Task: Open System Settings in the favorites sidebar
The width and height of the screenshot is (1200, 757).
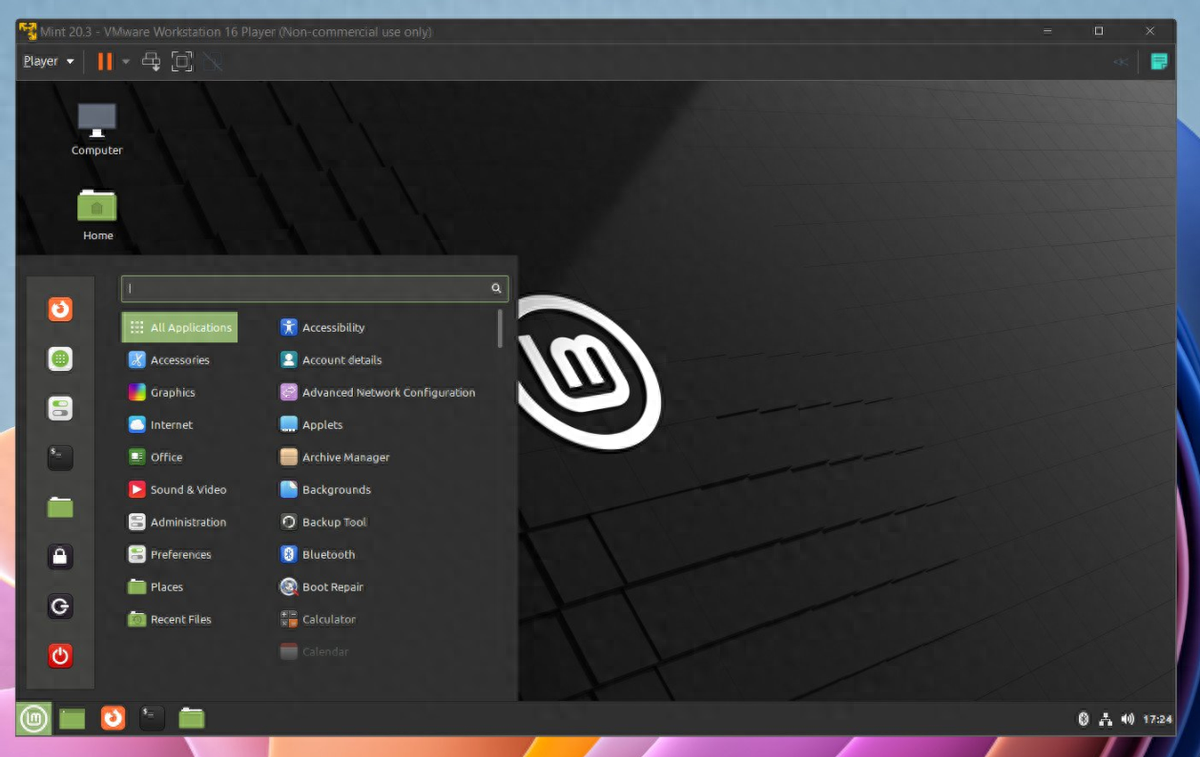Action: (x=60, y=408)
